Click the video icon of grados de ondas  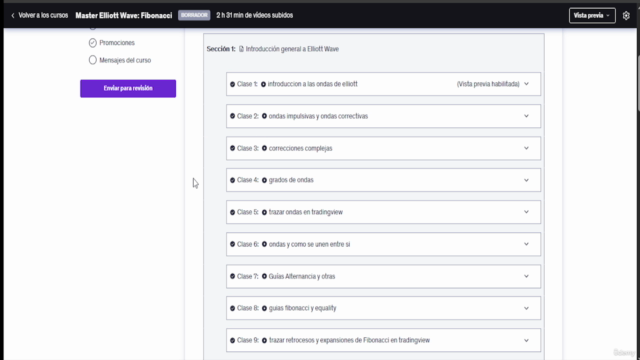tap(264, 180)
